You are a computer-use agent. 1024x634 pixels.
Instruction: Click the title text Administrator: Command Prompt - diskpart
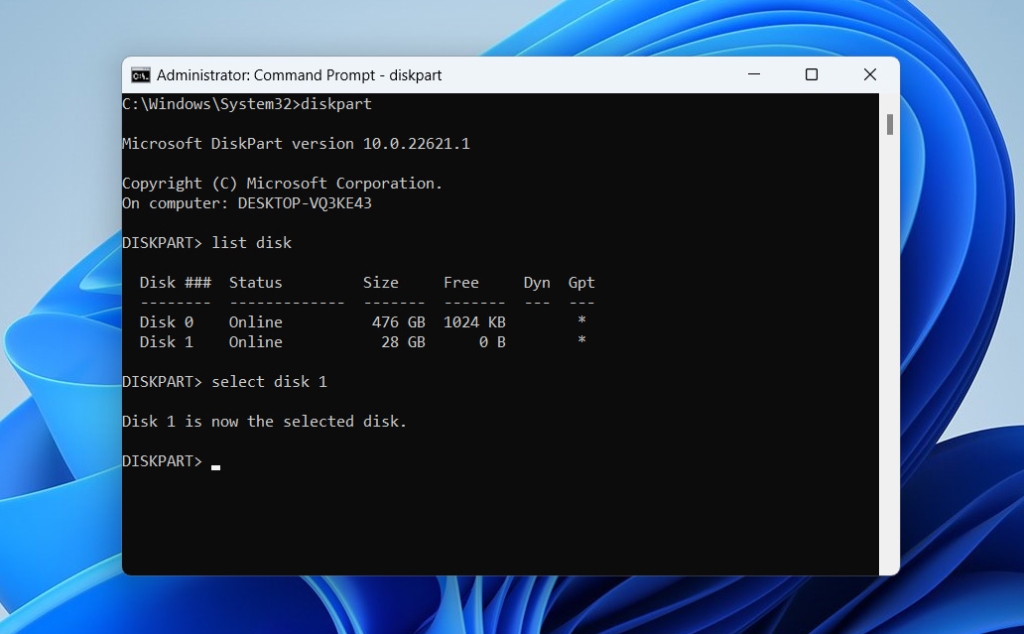click(x=300, y=75)
